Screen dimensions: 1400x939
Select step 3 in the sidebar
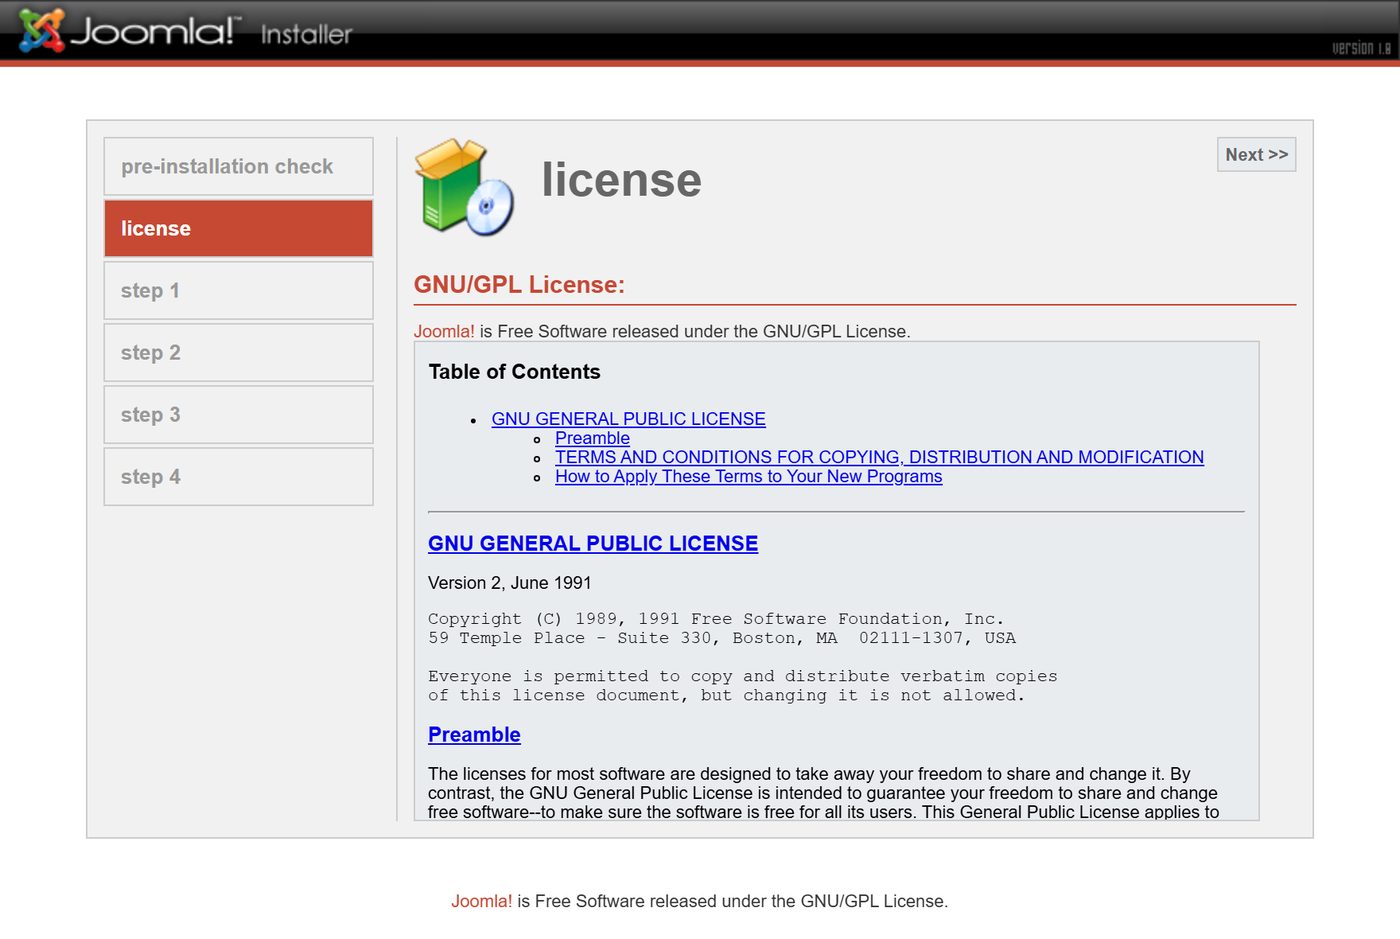coord(238,414)
